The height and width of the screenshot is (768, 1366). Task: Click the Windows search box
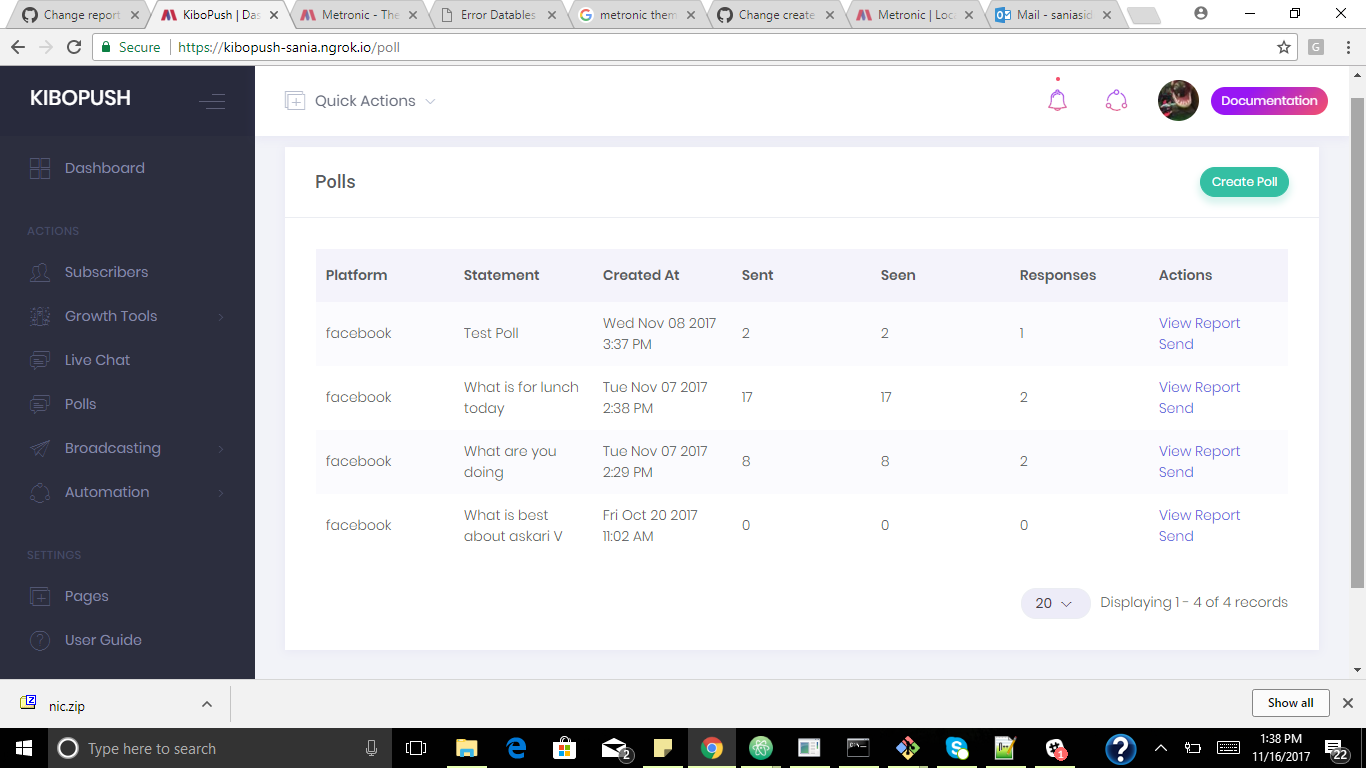point(220,748)
